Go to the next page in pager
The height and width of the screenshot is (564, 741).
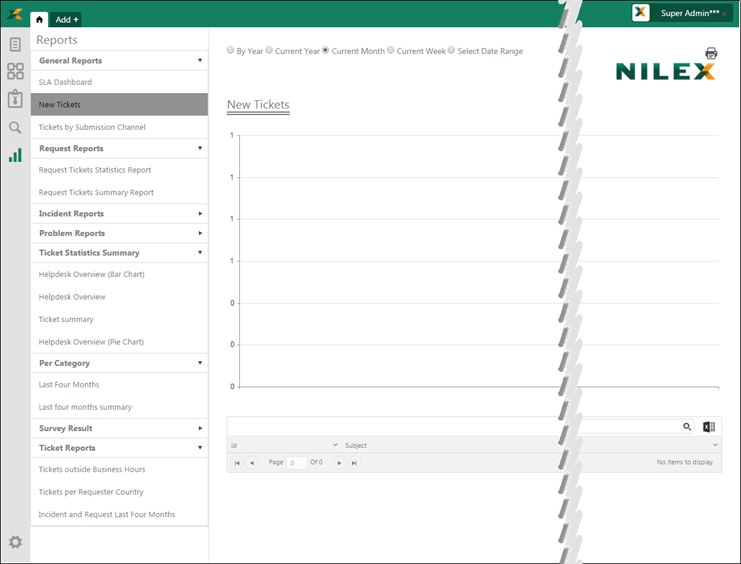point(339,463)
